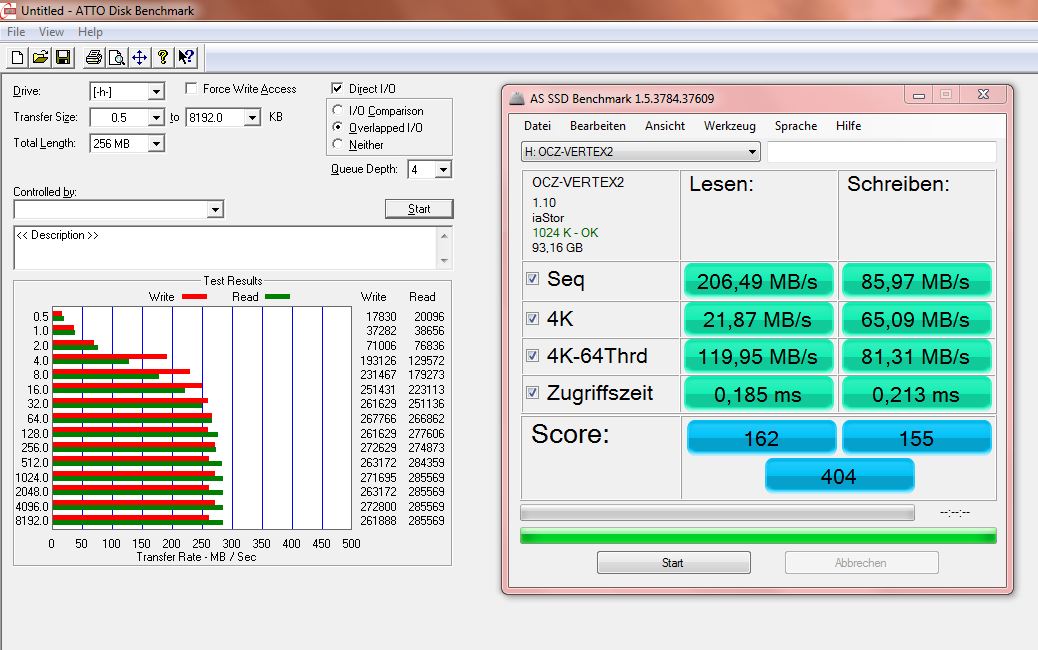Uncheck the Direct I/O checkbox
Image resolution: width=1038 pixels, height=650 pixels.
pos(337,88)
